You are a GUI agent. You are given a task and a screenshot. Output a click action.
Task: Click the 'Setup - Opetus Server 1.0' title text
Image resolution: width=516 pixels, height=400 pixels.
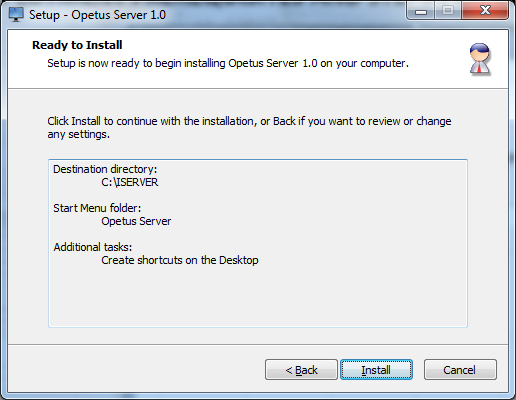click(x=97, y=15)
